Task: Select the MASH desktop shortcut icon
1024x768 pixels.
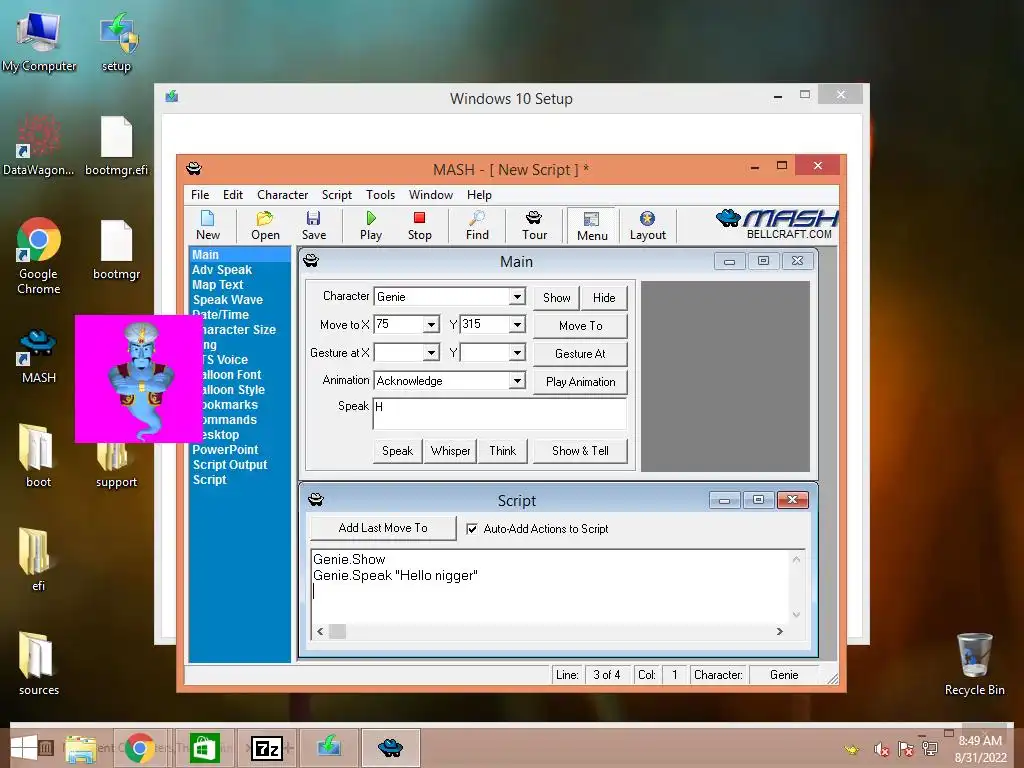Action: point(39,356)
